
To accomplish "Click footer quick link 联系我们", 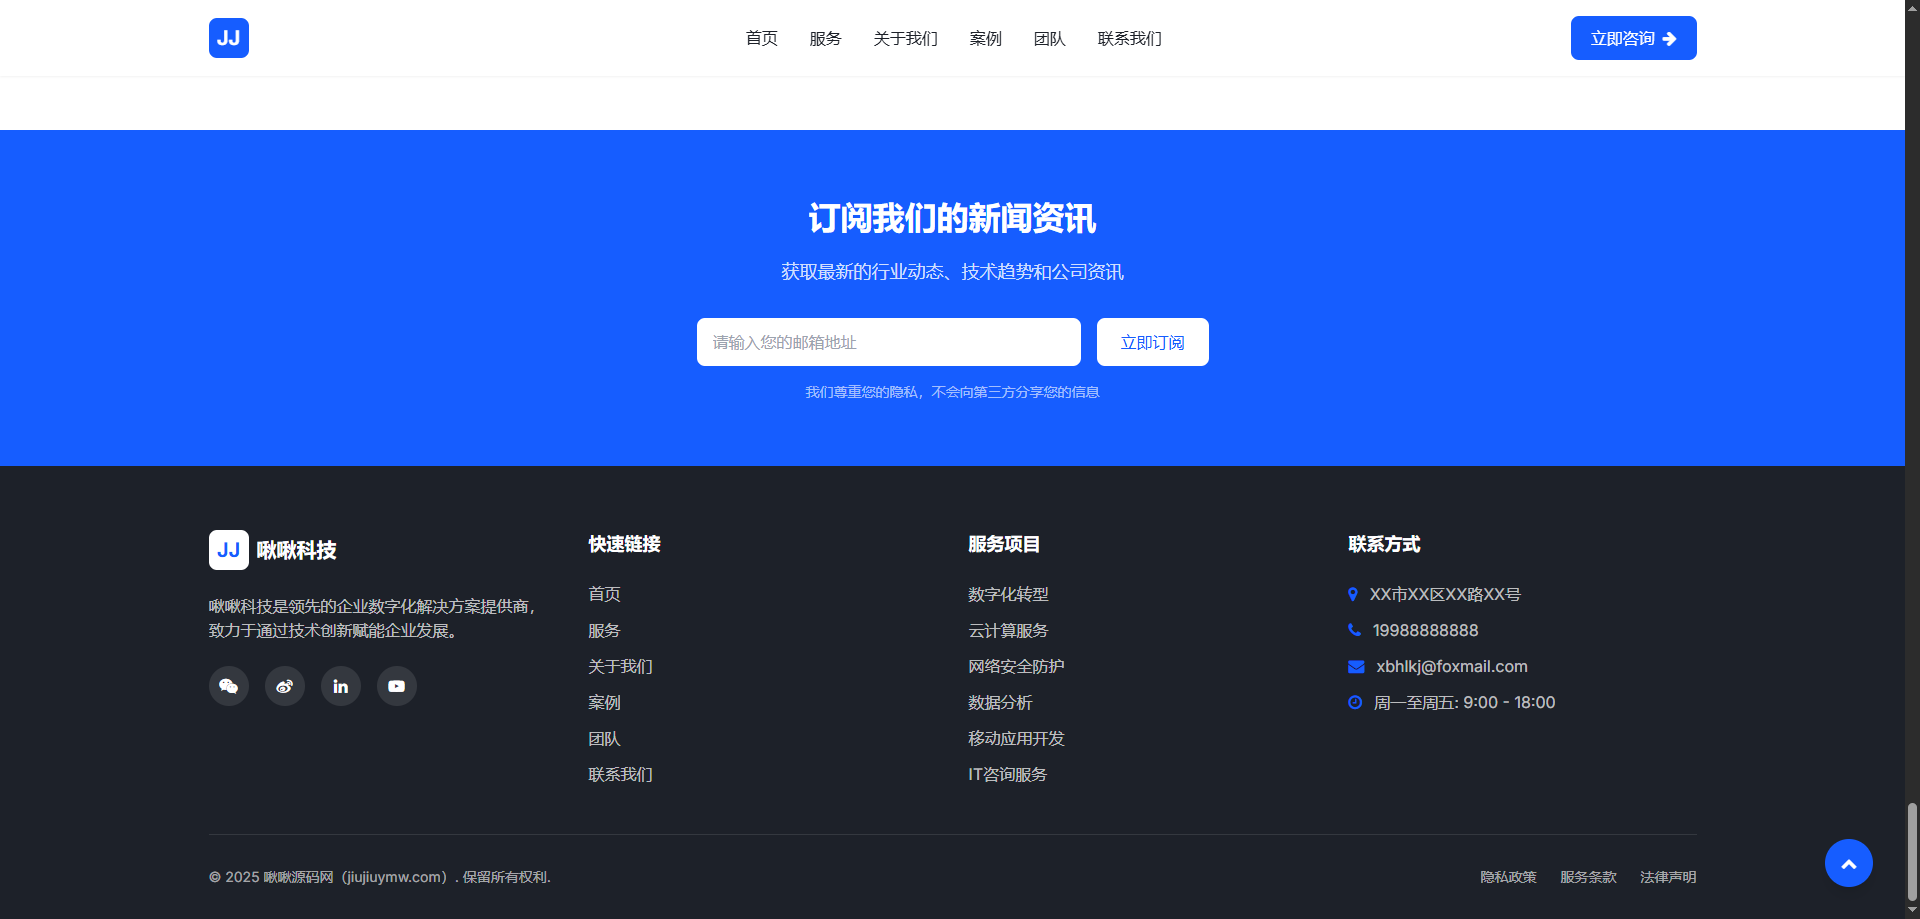I will pyautogui.click(x=621, y=774).
